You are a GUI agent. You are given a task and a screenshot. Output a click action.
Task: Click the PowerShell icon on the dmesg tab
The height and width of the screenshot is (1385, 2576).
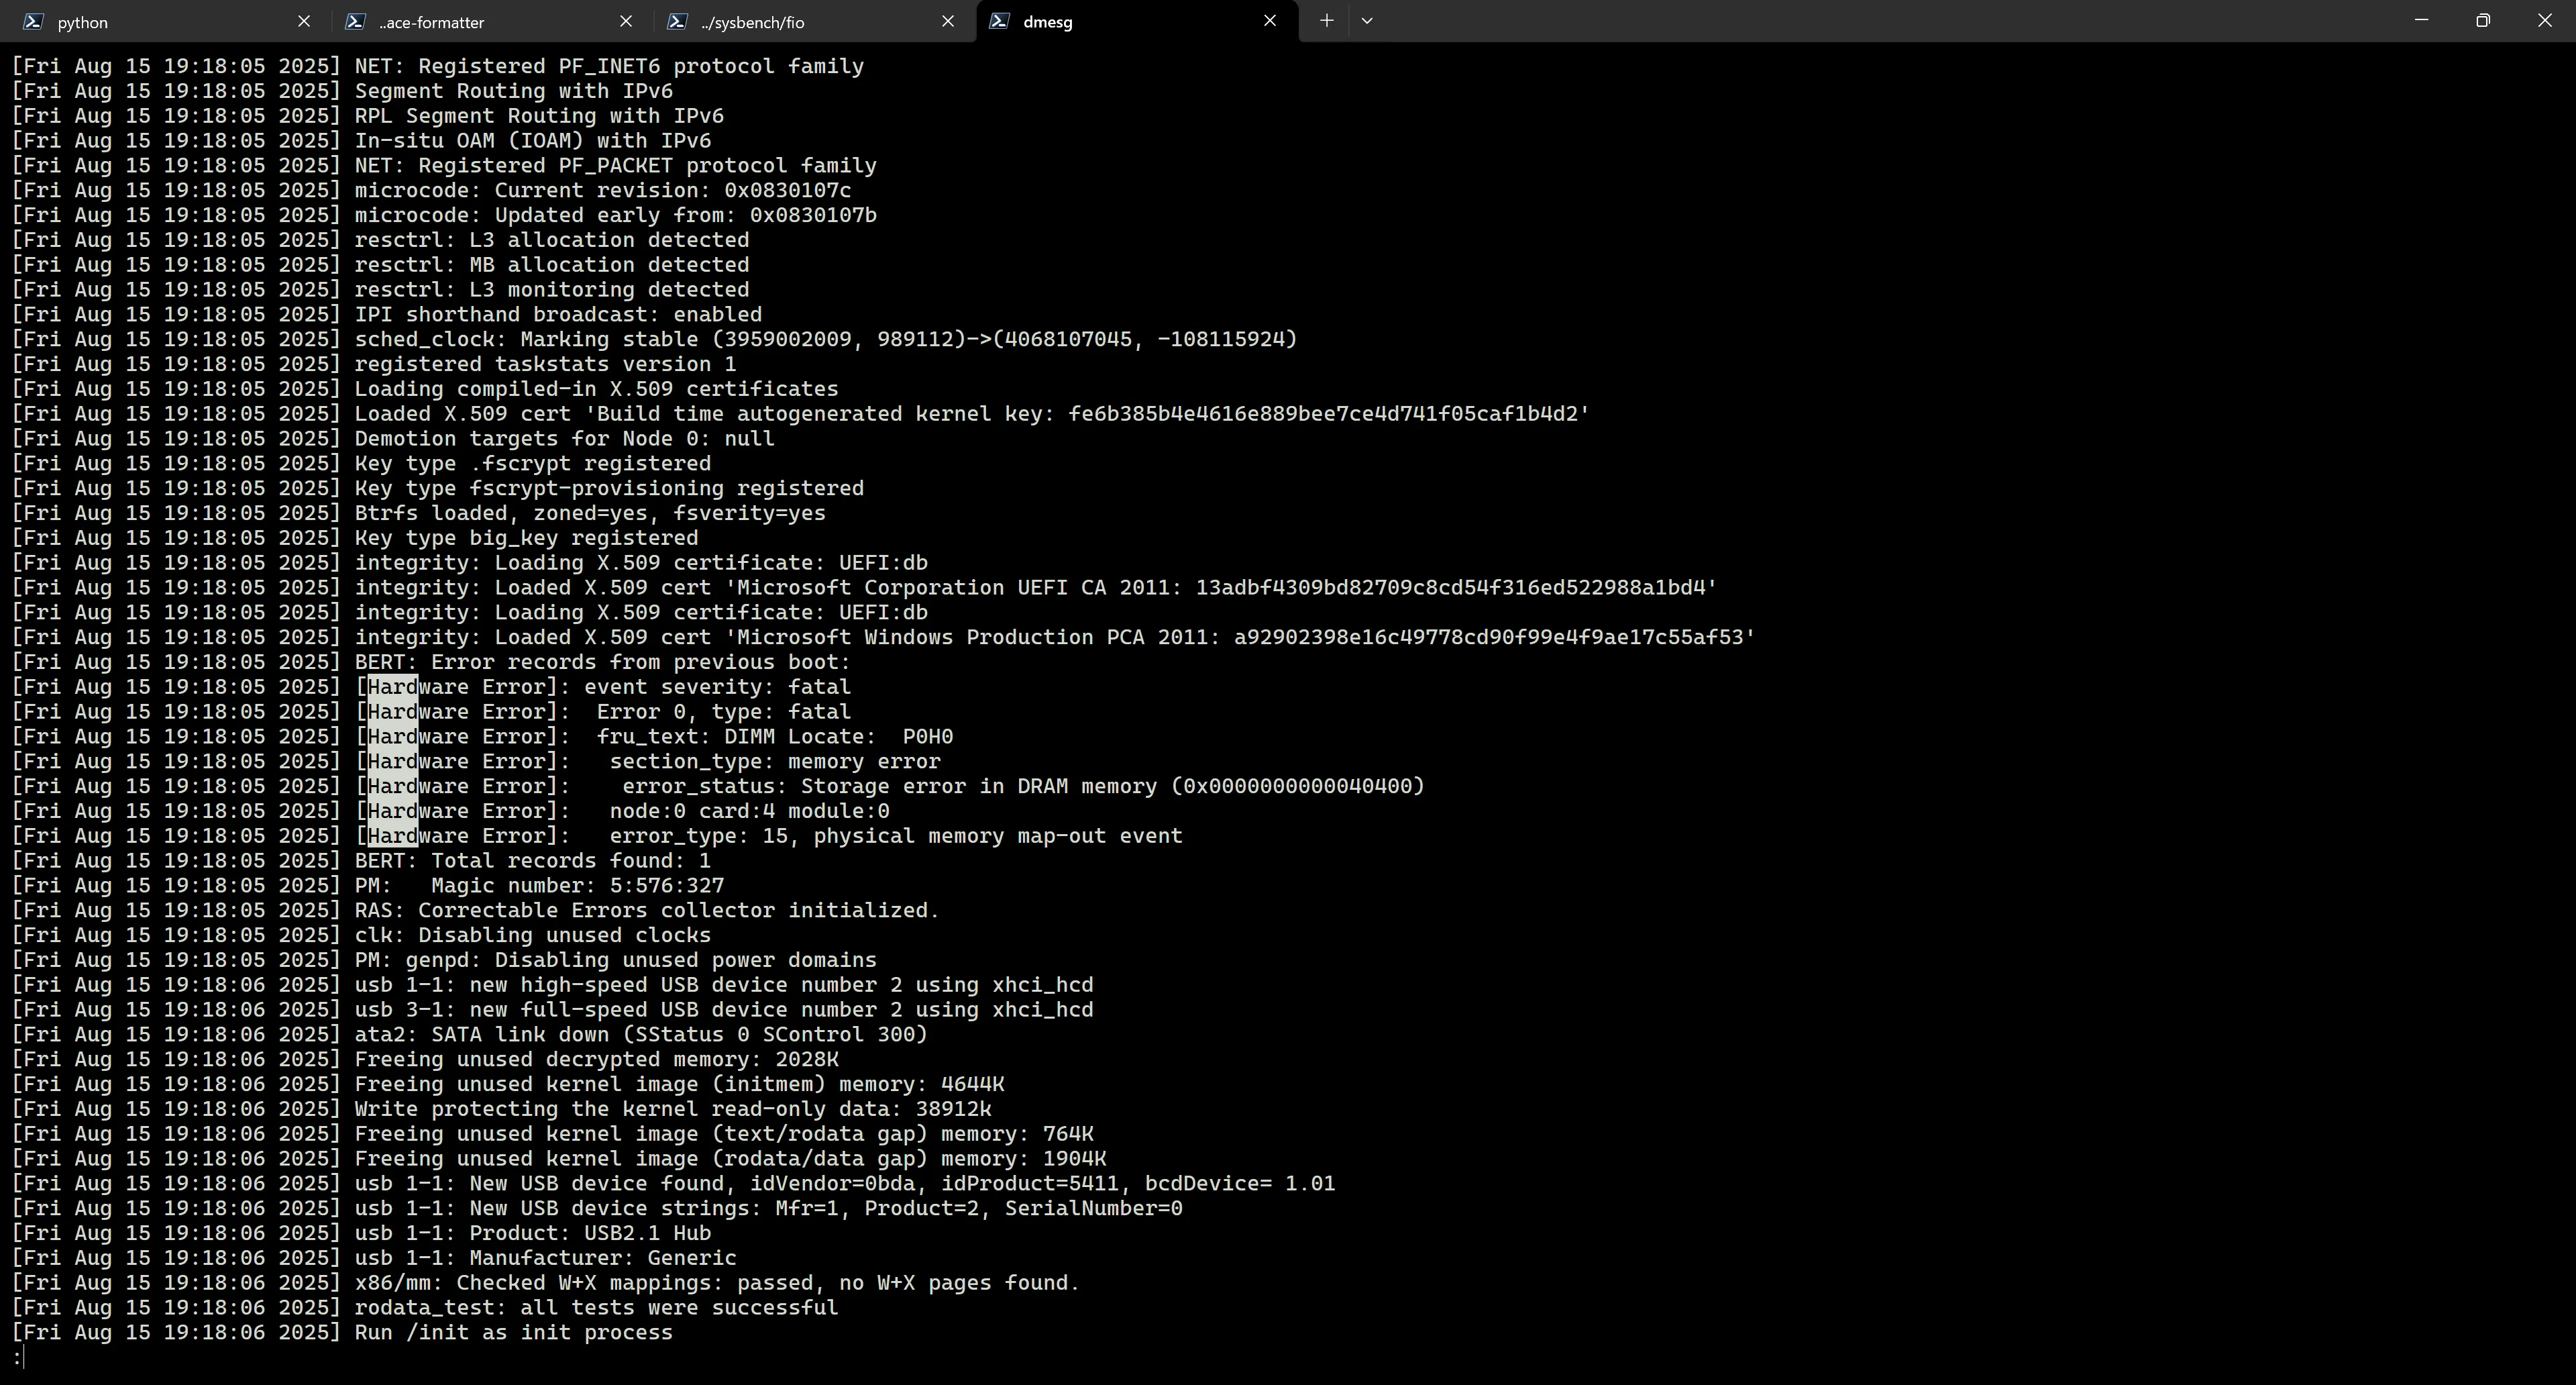[x=999, y=21]
